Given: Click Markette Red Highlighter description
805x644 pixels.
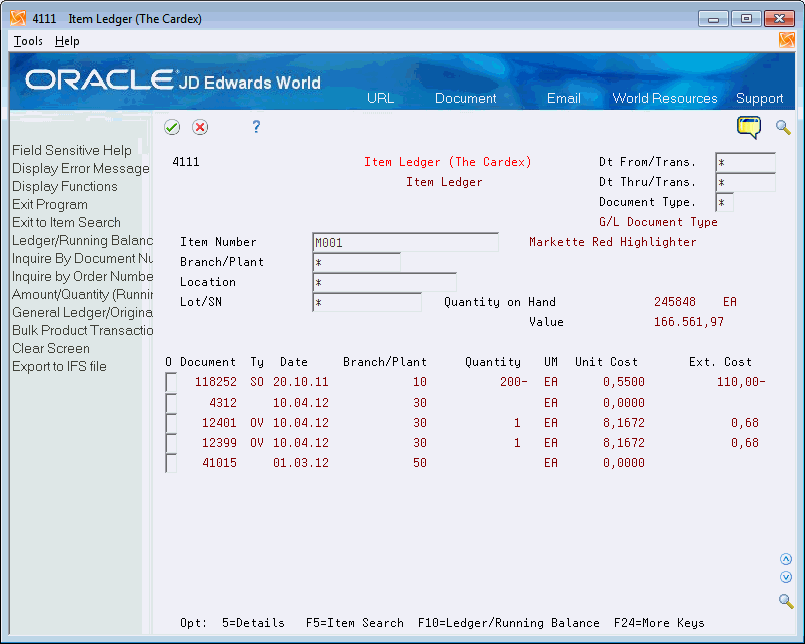Looking at the screenshot, I should [x=612, y=242].
